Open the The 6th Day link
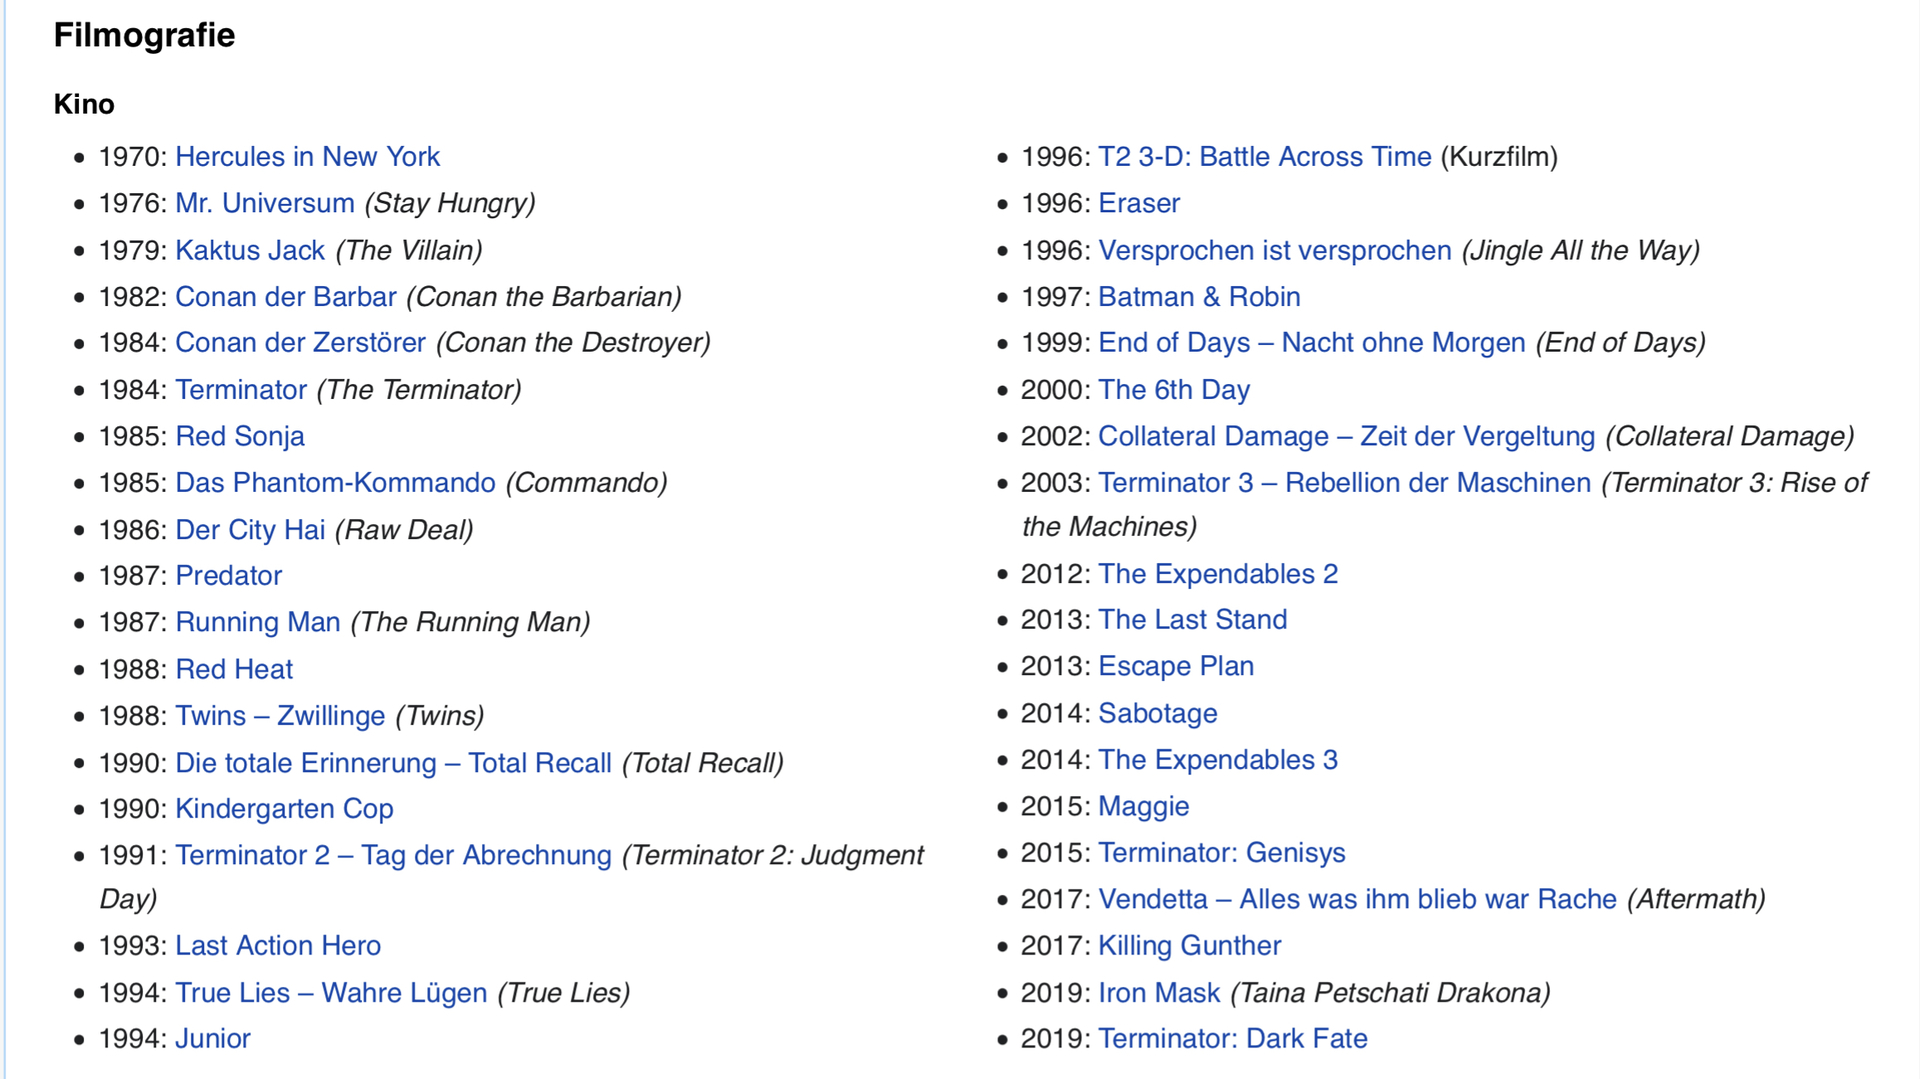 pyautogui.click(x=1174, y=390)
